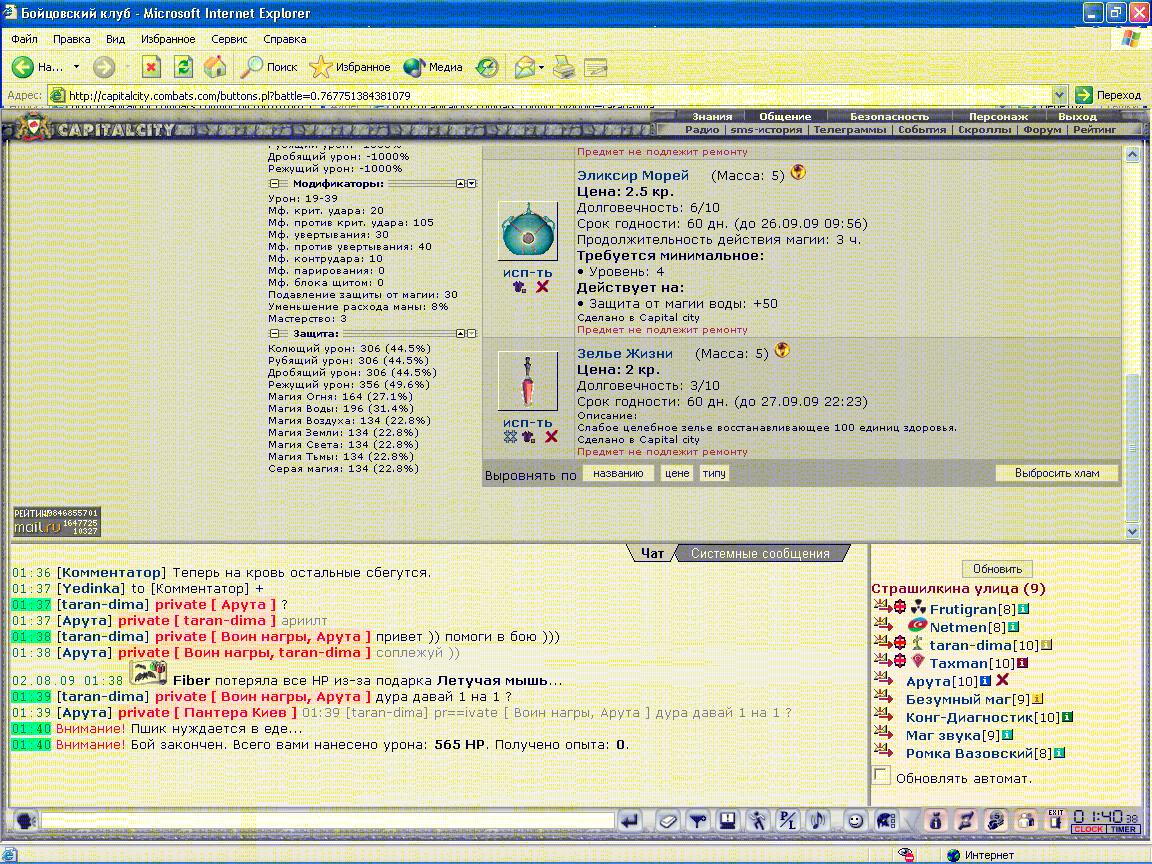Click the Переход go button

coord(1109,95)
